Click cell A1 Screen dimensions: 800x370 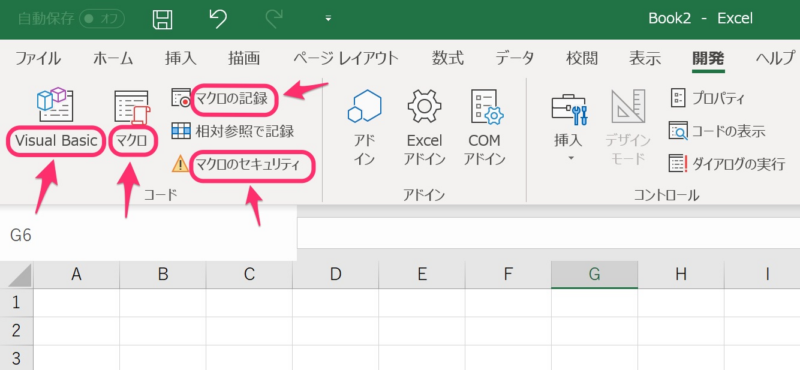77,303
